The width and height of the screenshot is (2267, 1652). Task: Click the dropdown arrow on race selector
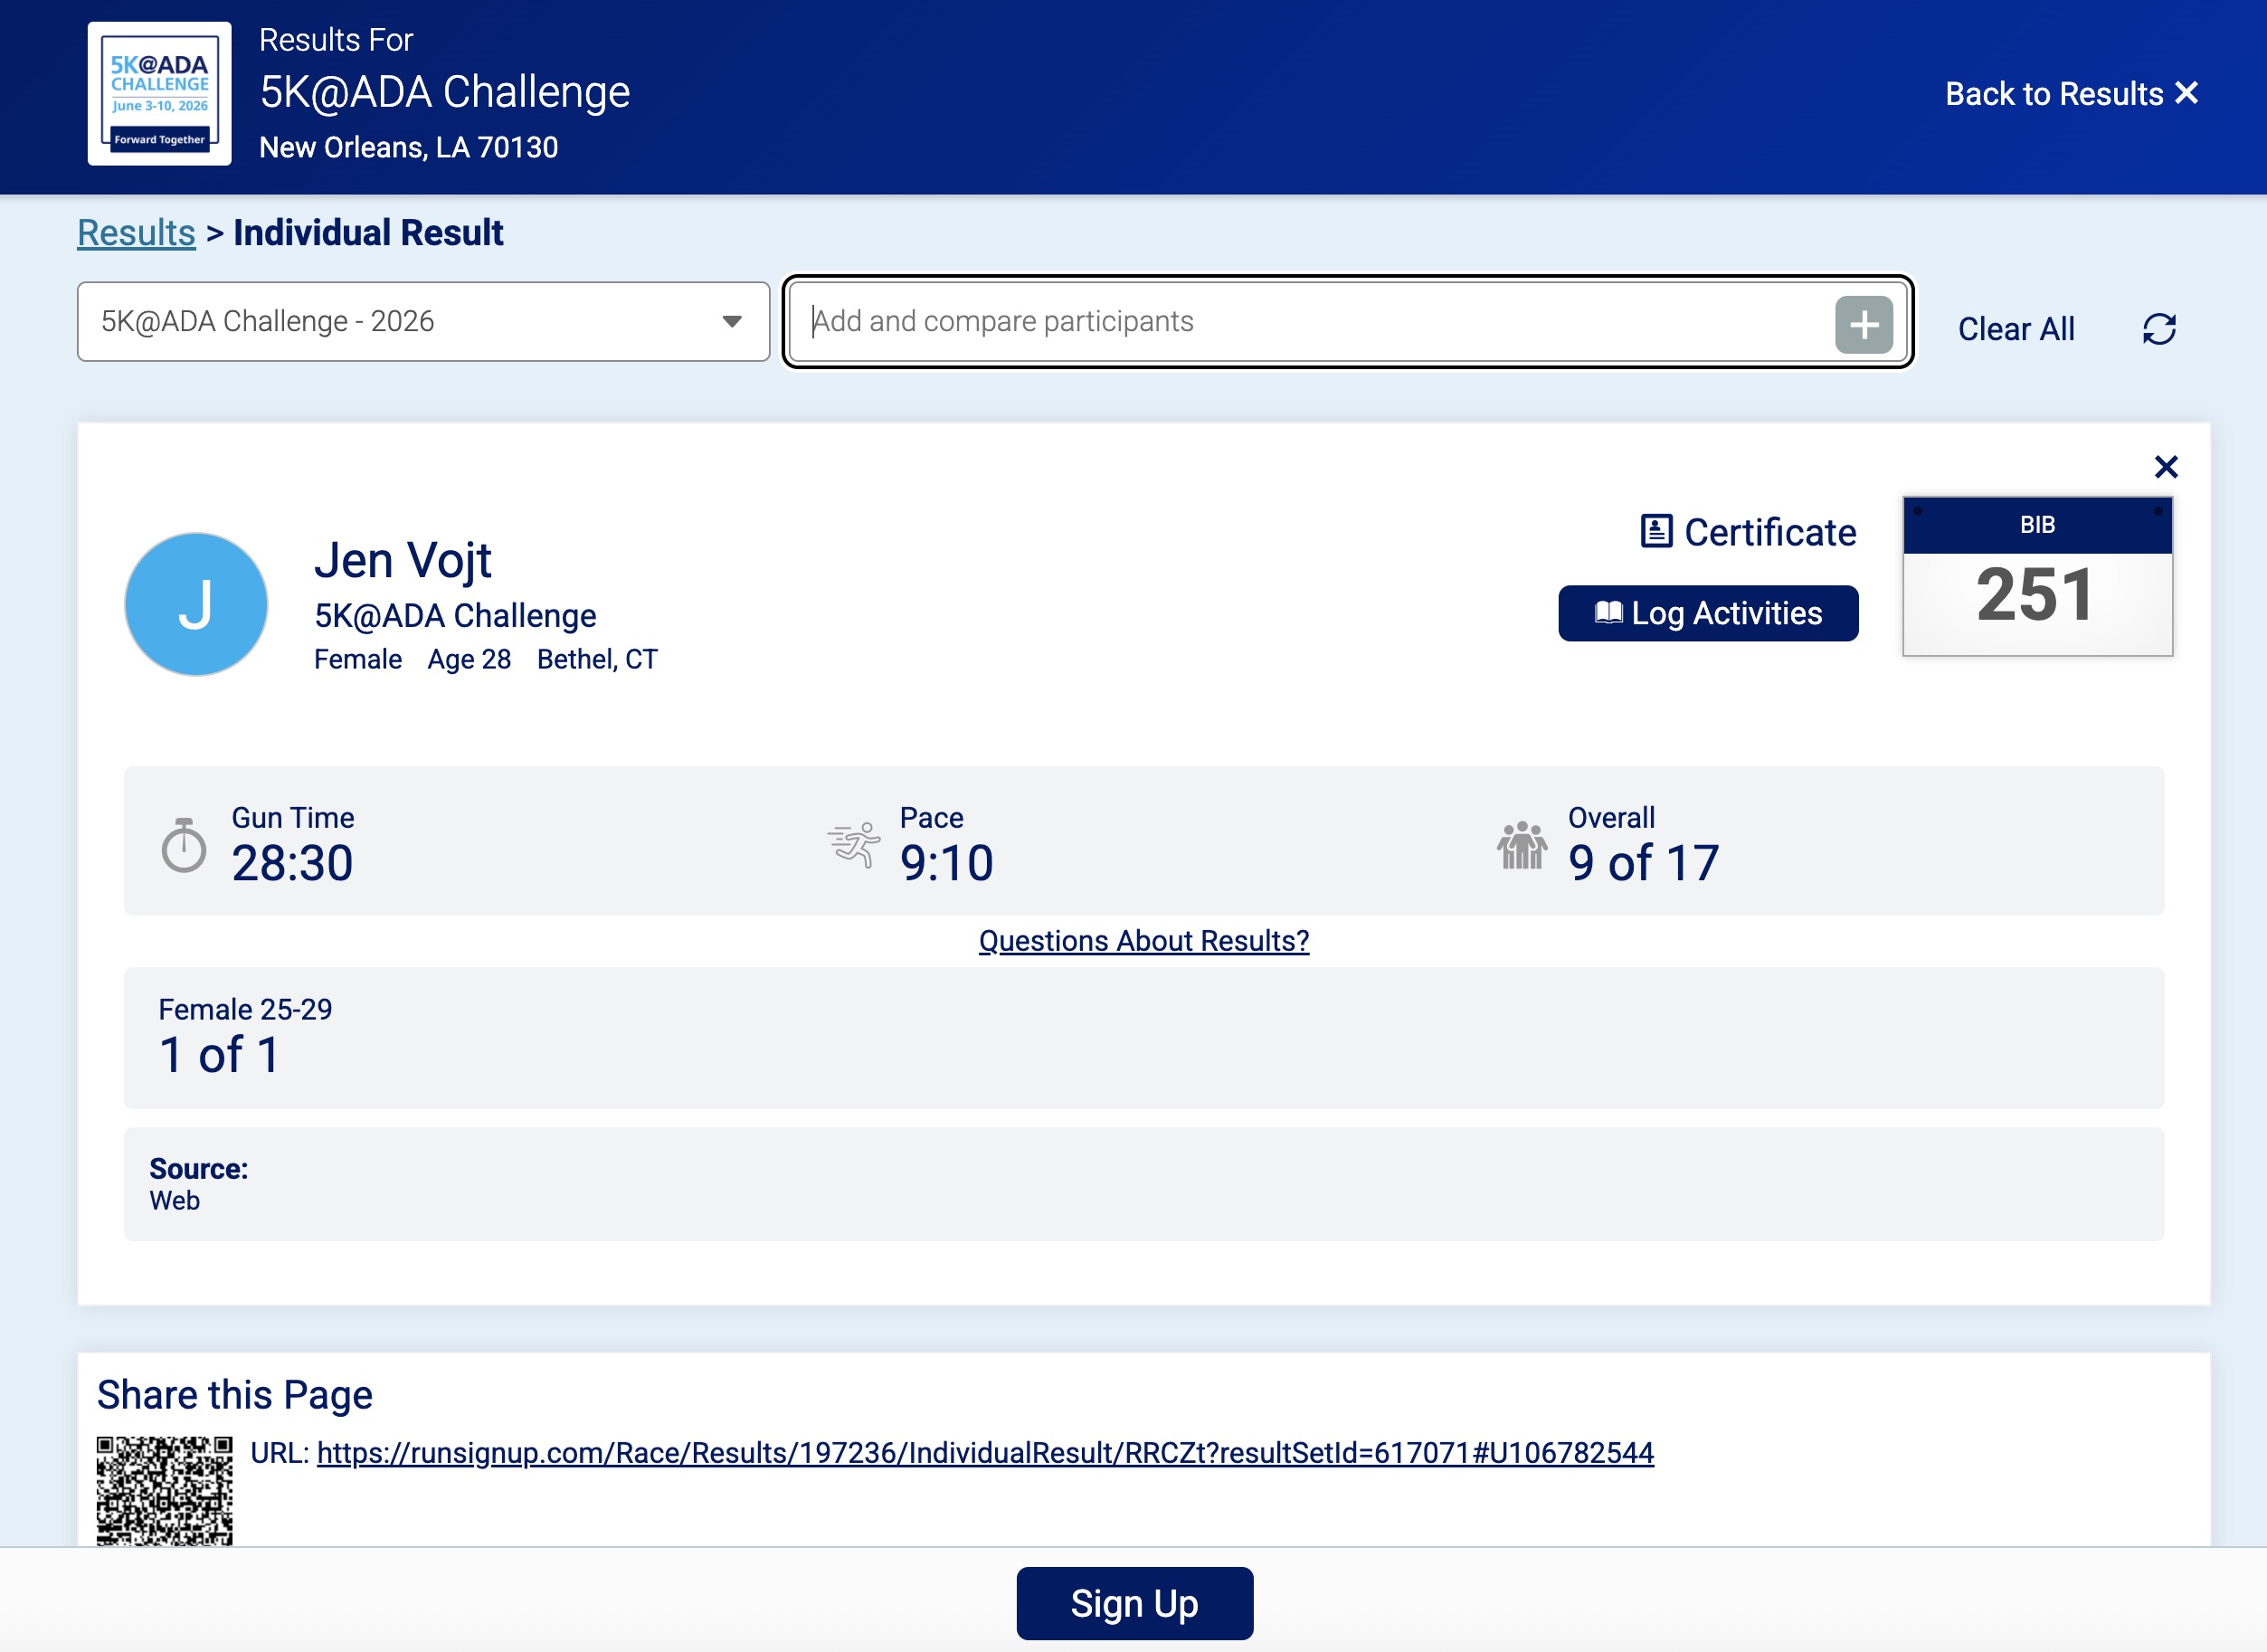click(732, 322)
